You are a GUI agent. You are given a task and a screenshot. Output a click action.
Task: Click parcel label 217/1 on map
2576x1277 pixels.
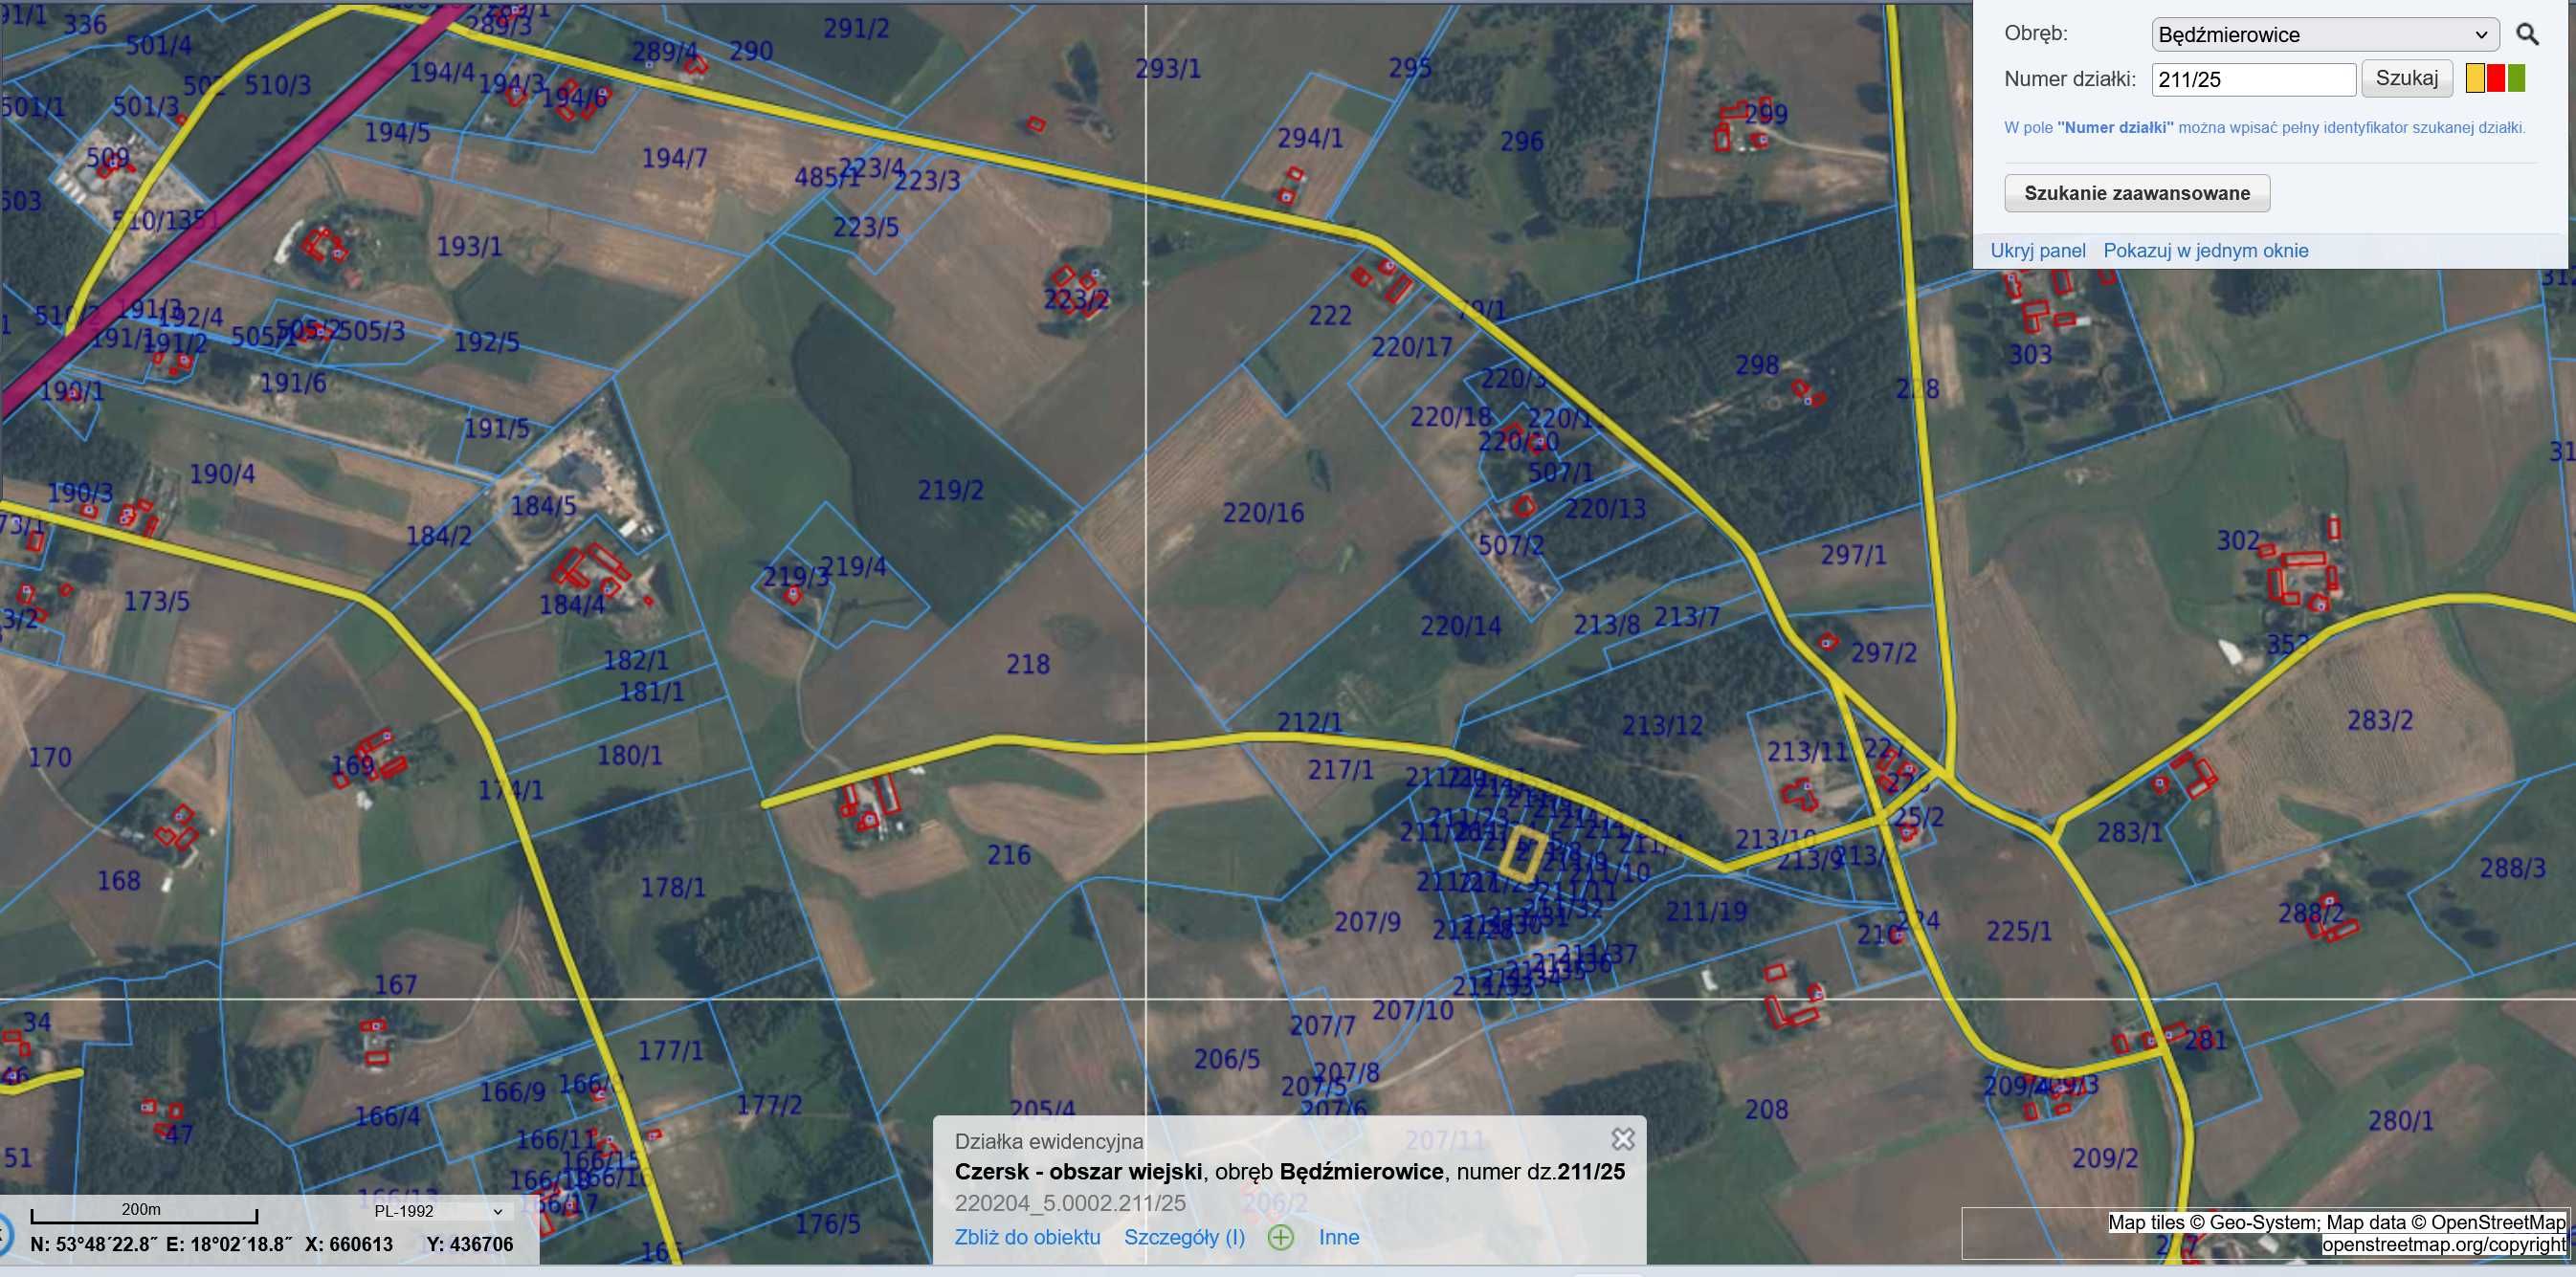(x=1341, y=770)
